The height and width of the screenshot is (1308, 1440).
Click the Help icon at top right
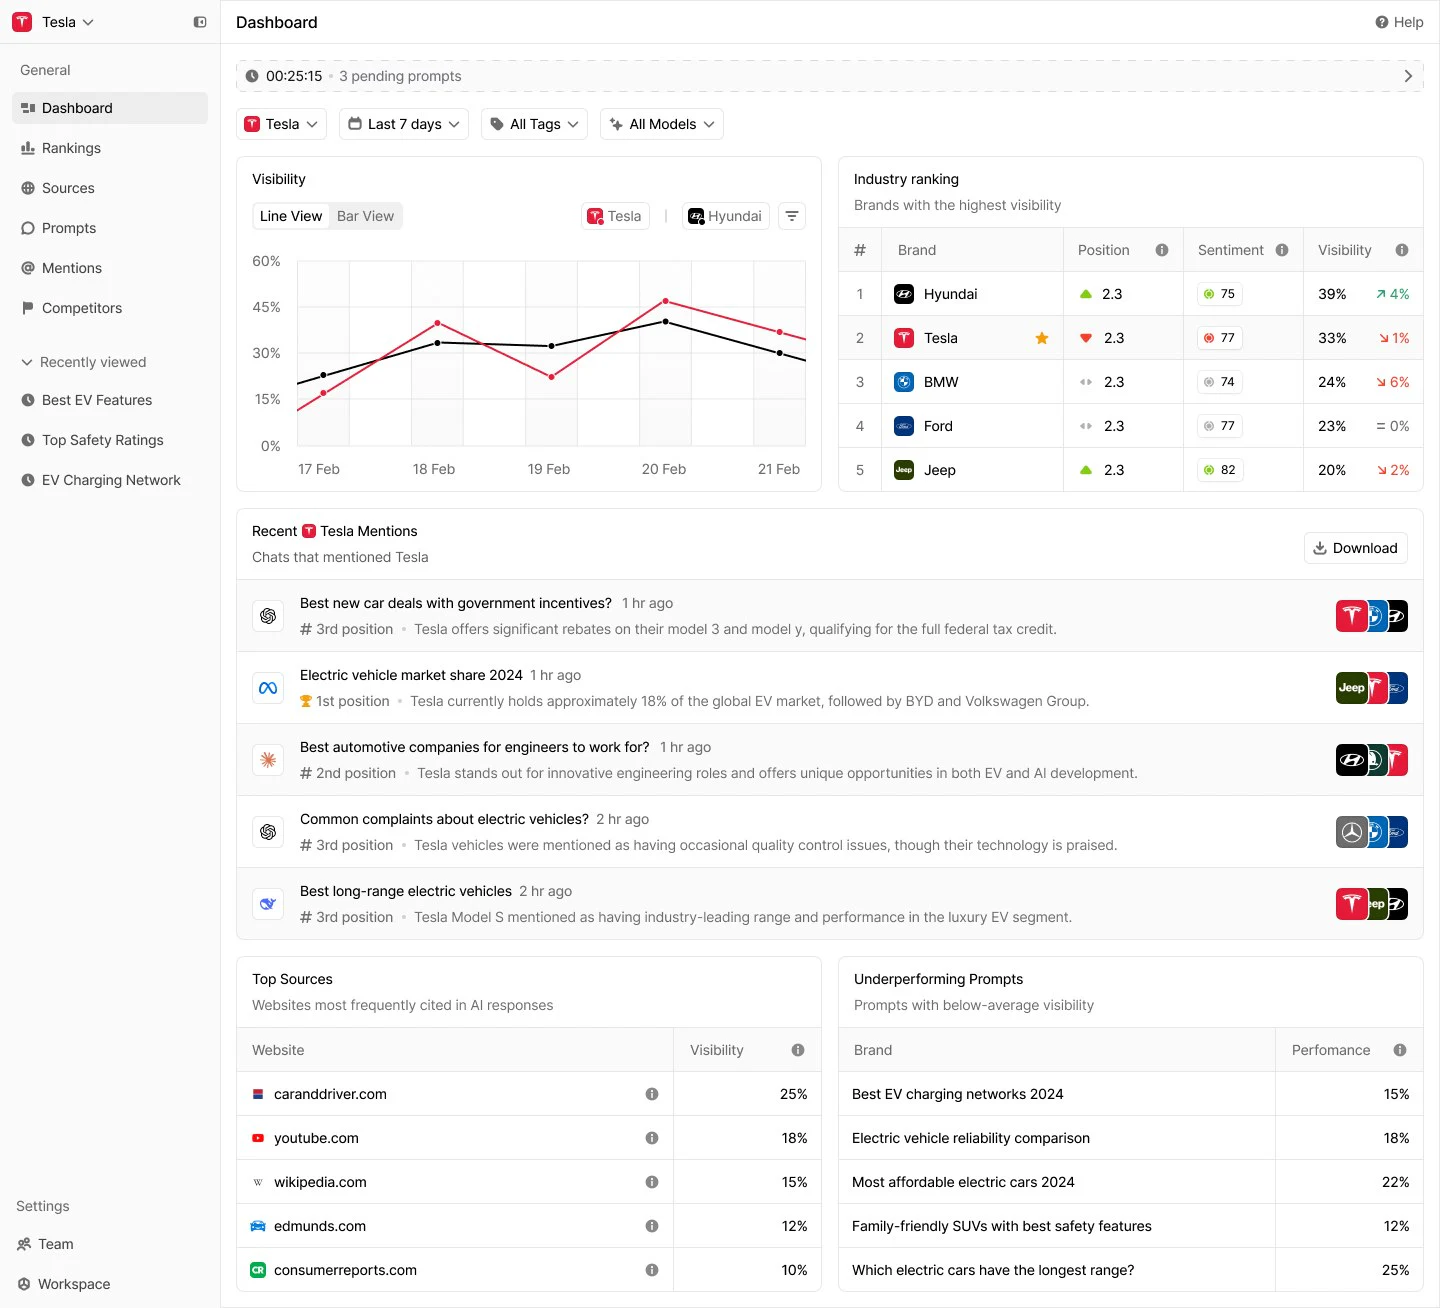coord(1381,22)
